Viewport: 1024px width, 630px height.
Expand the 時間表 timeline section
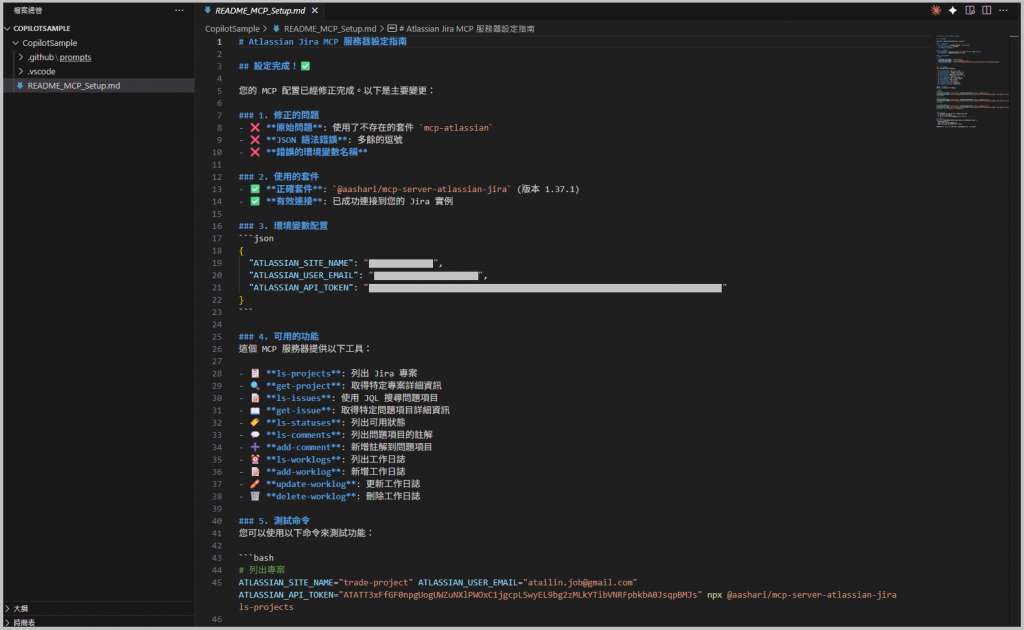pyautogui.click(x=8, y=623)
